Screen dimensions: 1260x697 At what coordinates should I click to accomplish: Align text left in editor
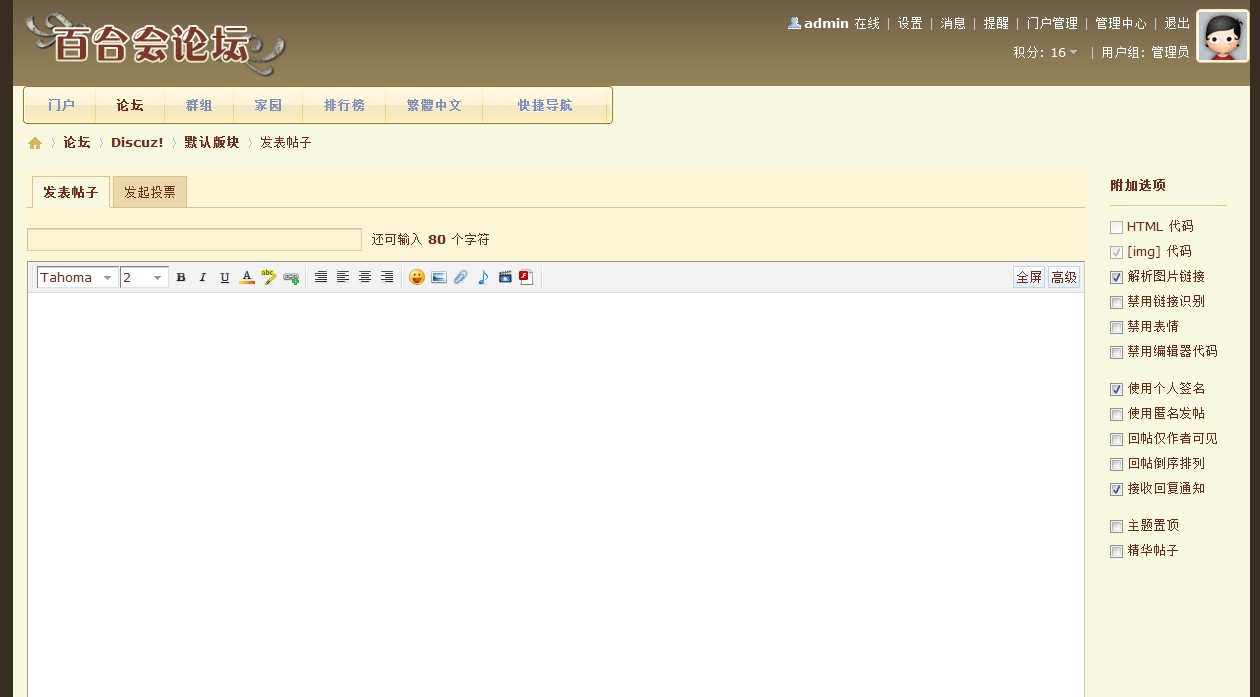point(343,277)
